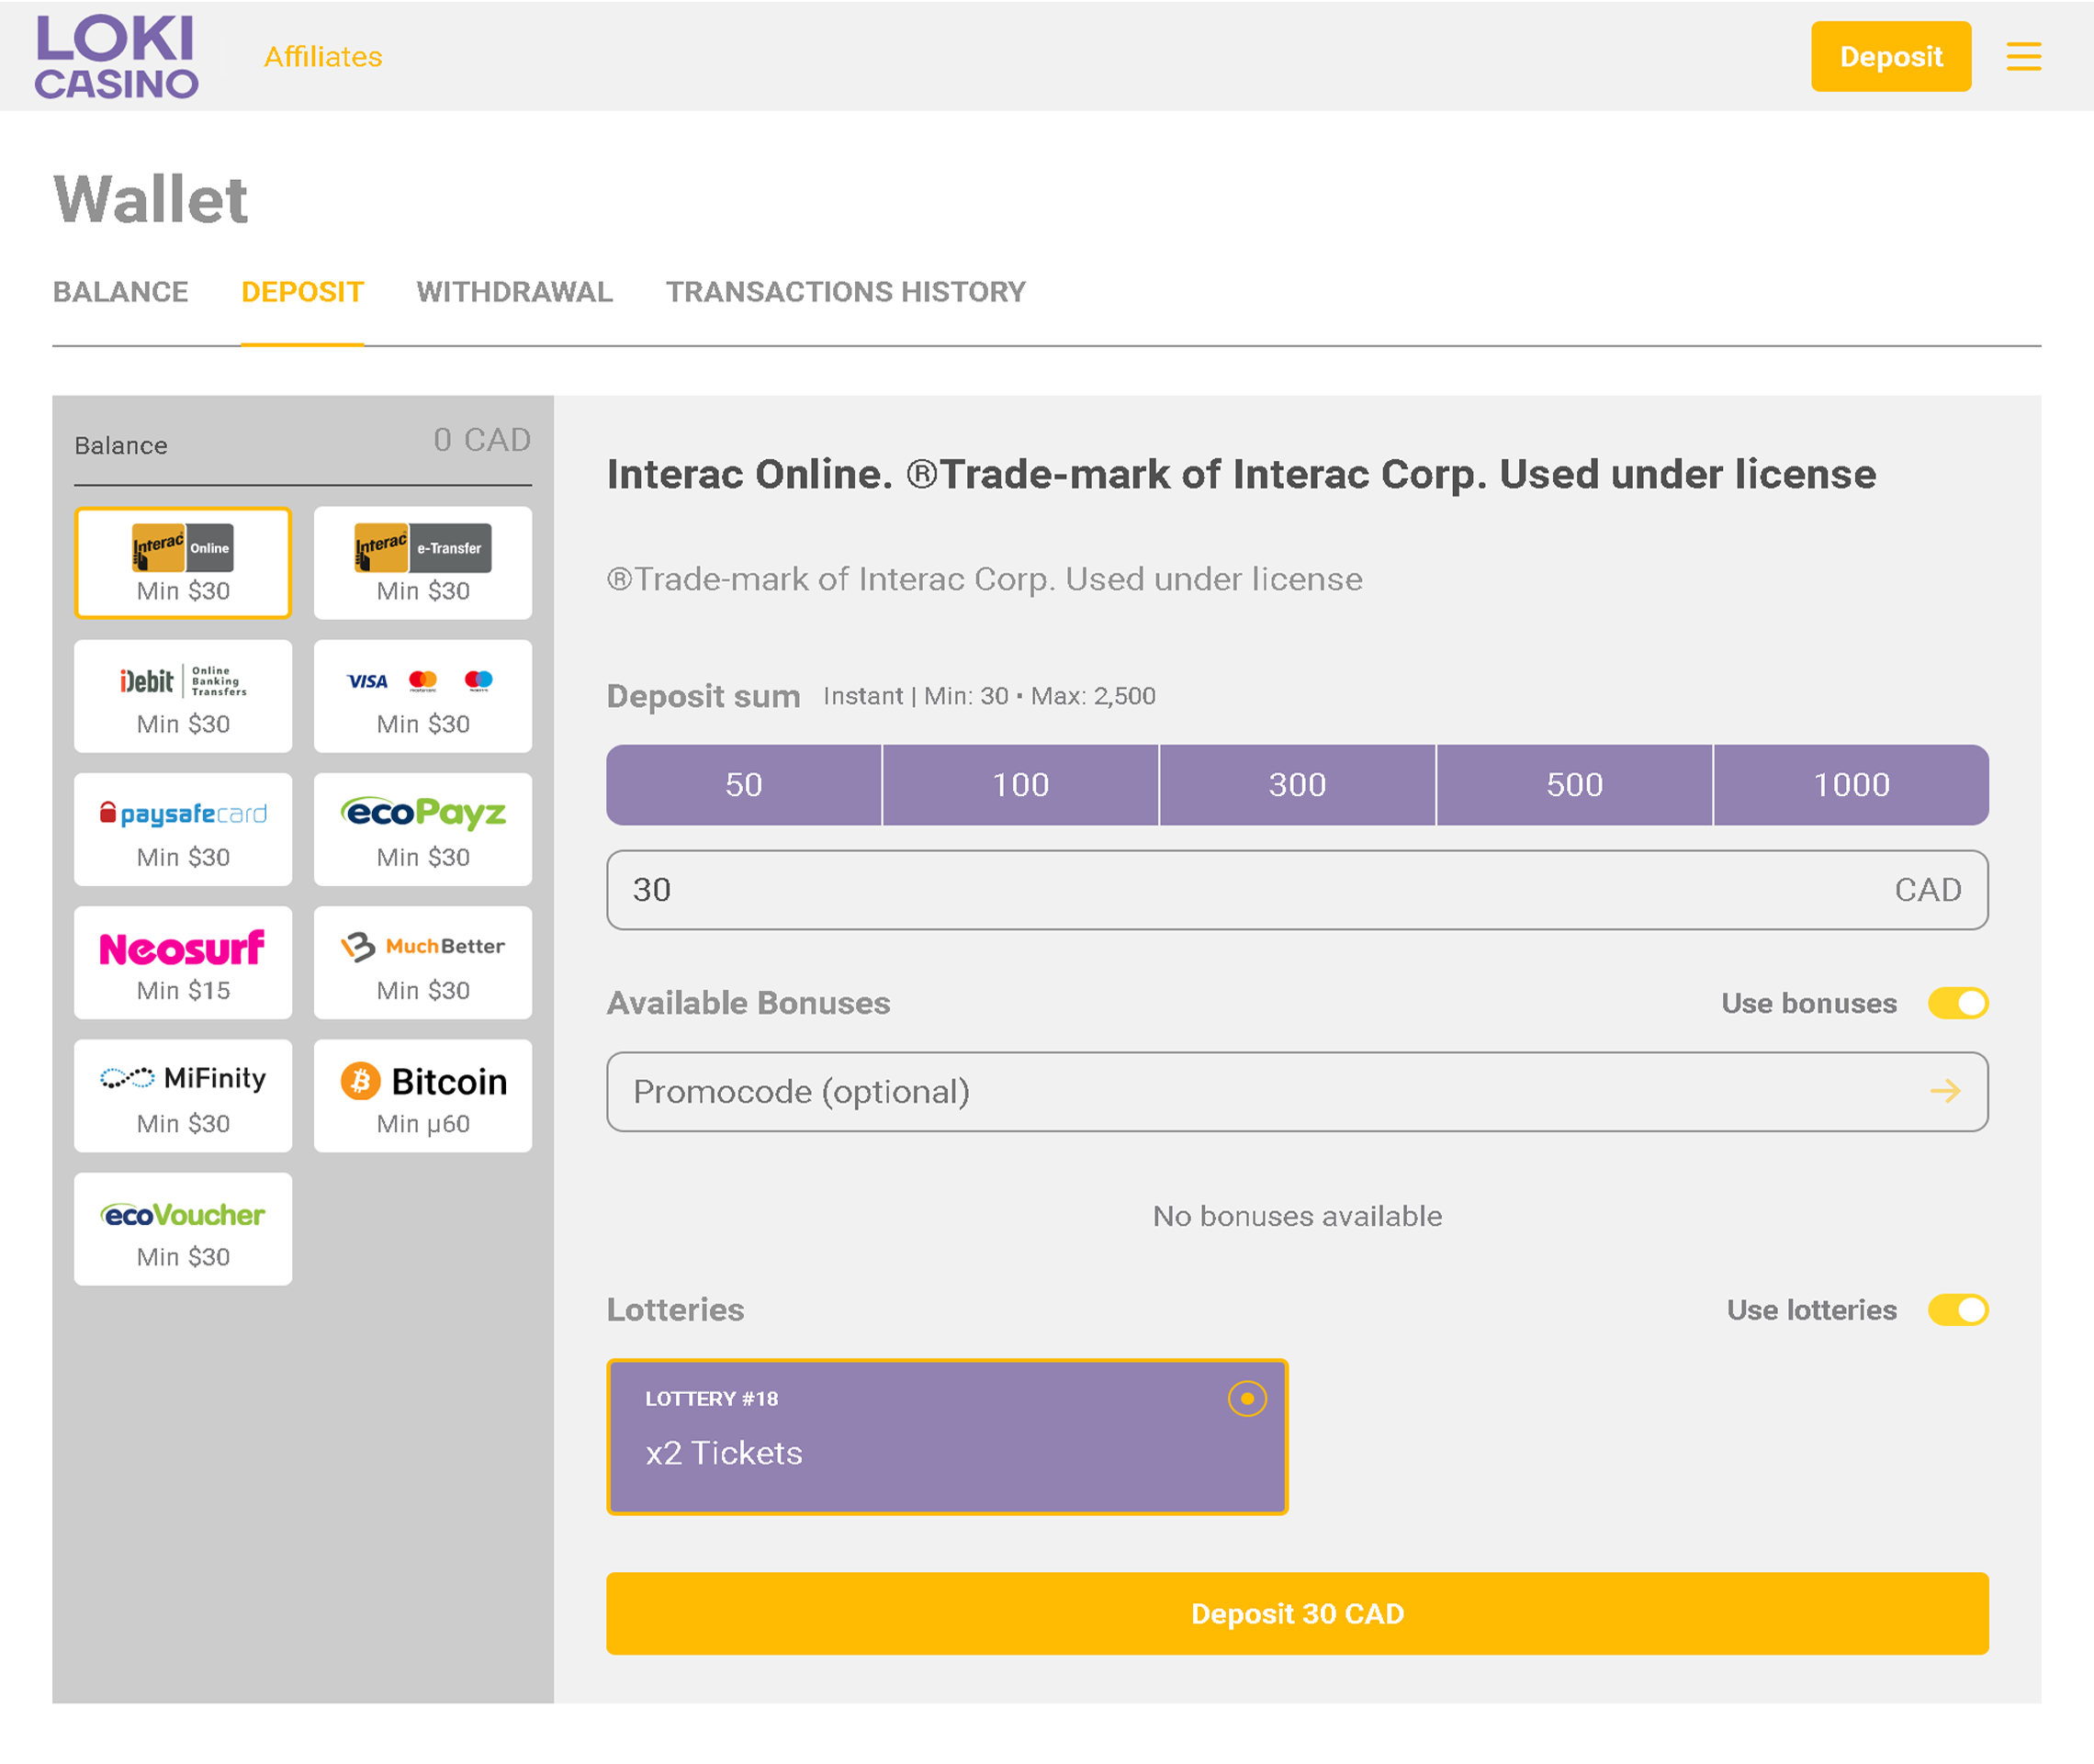The width and height of the screenshot is (2094, 1764).
Task: Click Deposit 30 CAD button
Action: point(1298,1613)
